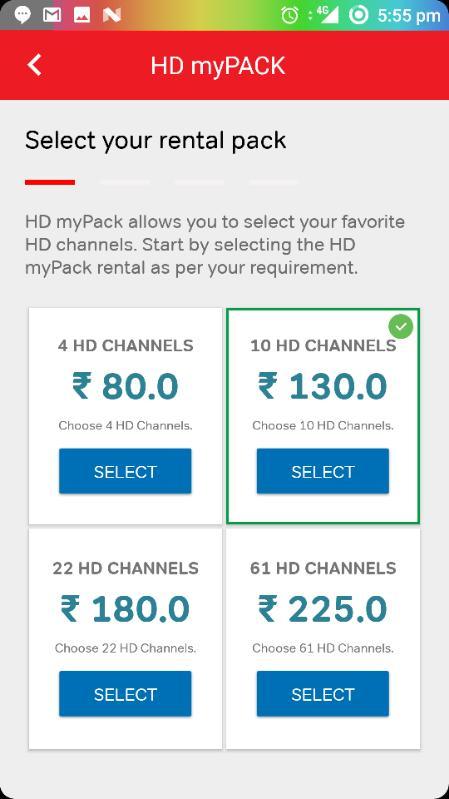Select the 10 HD Channels pack
Screen dimensions: 449x799
point(323,471)
